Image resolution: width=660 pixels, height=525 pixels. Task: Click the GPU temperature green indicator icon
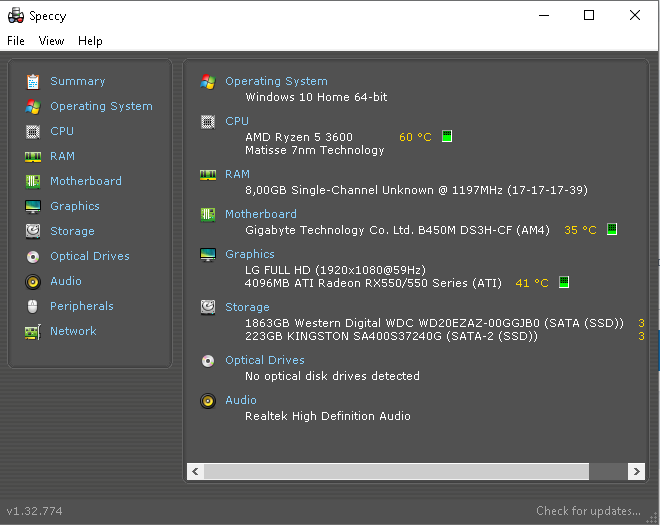click(564, 282)
